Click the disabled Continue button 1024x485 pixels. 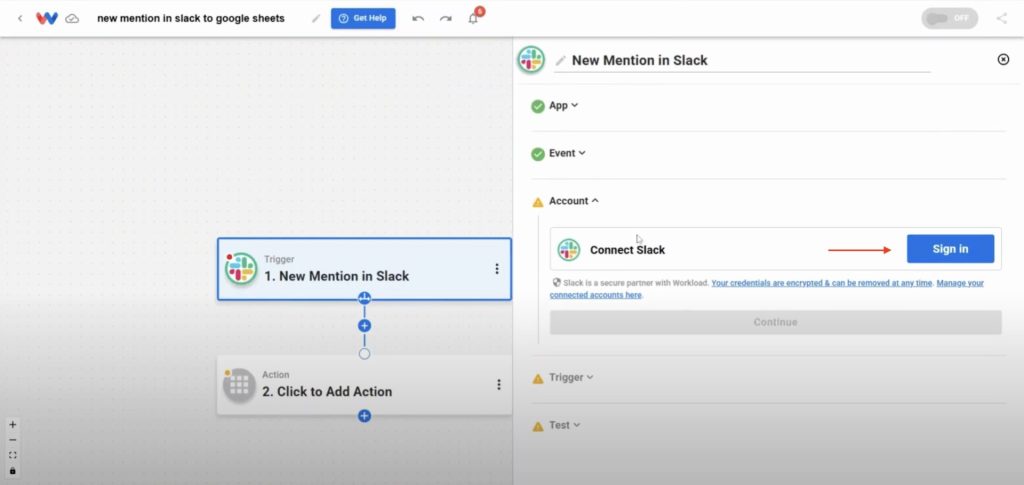[x=775, y=322]
